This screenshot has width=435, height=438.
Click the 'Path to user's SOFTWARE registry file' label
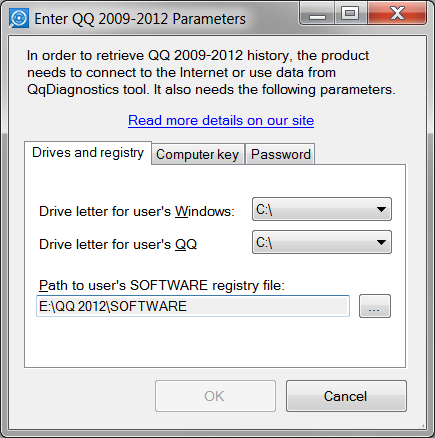click(x=162, y=286)
